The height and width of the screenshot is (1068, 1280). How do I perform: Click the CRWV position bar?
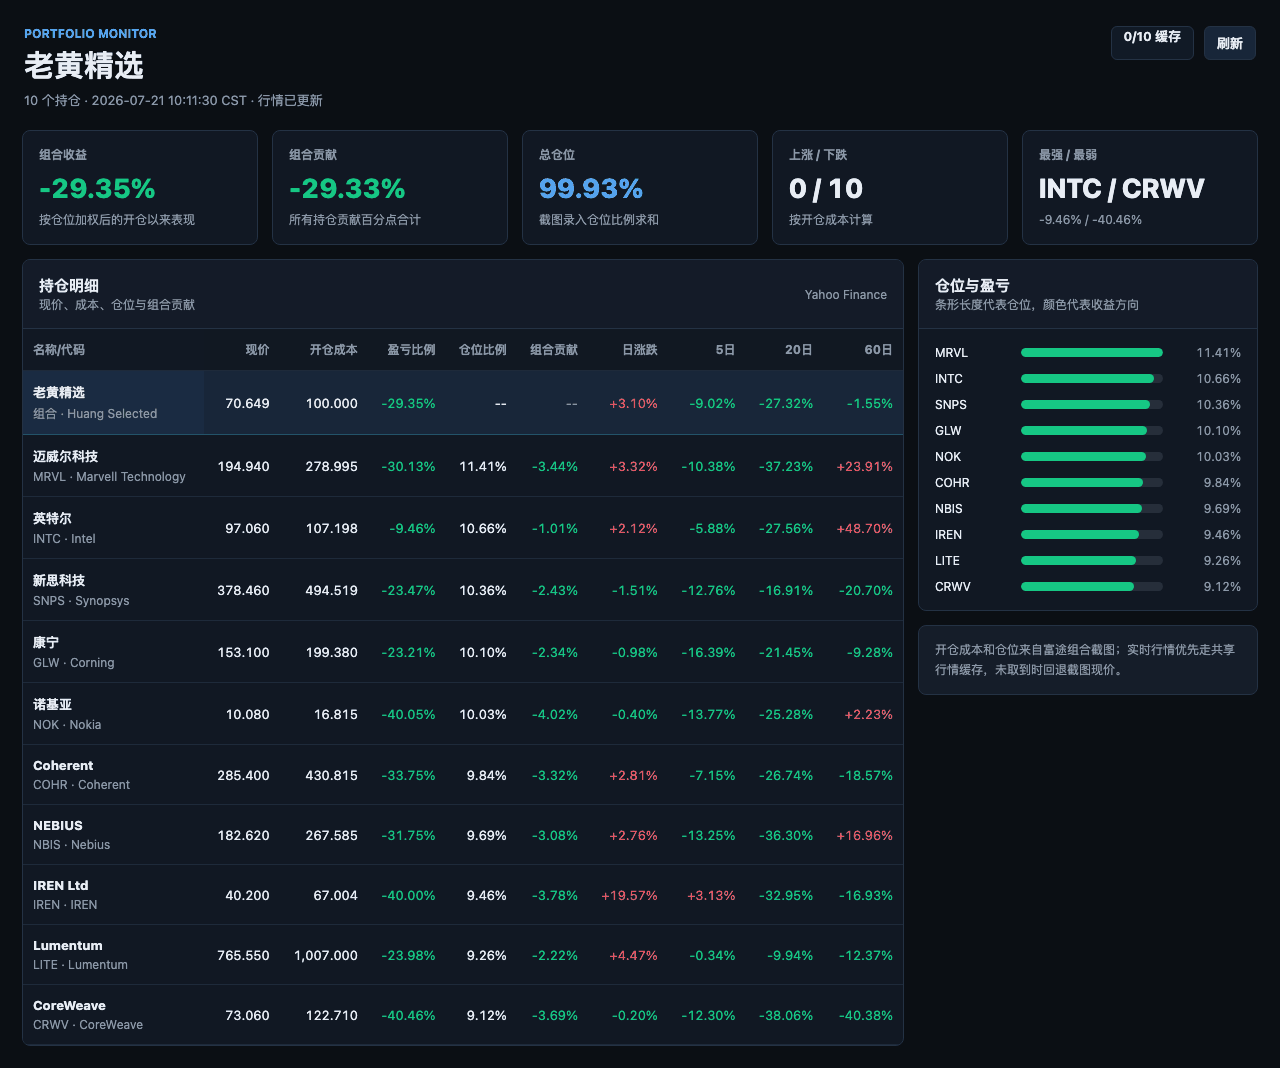pos(1092,587)
